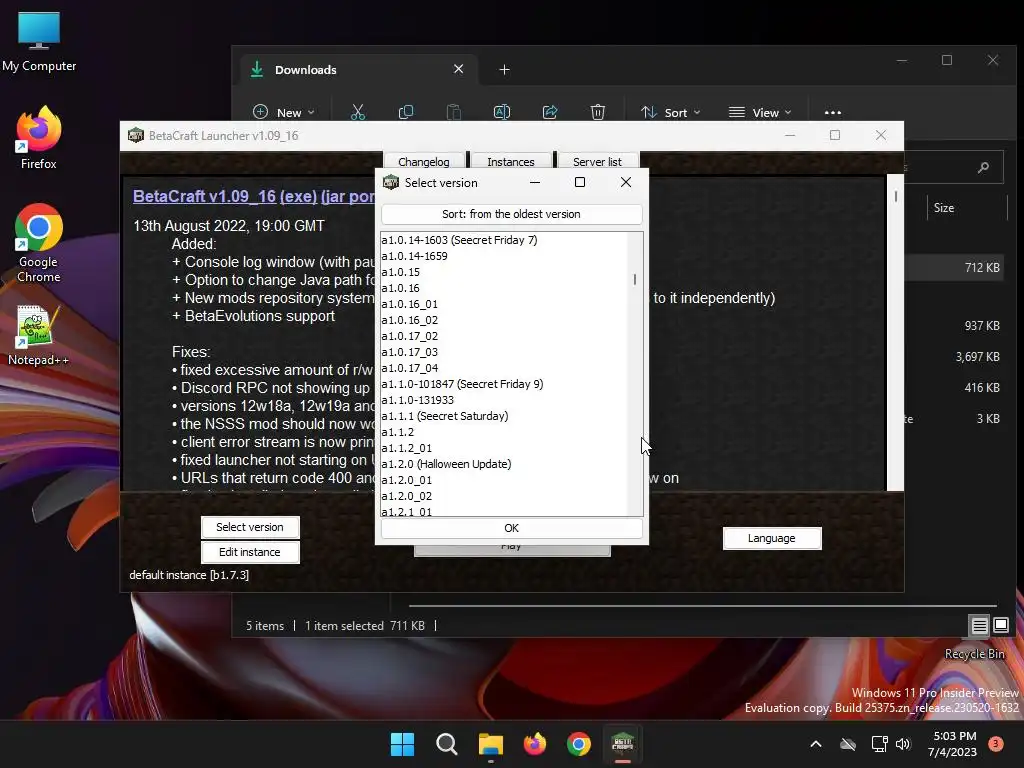1024x768 pixels.
Task: Open File Explorer from the taskbar
Action: [x=490, y=744]
